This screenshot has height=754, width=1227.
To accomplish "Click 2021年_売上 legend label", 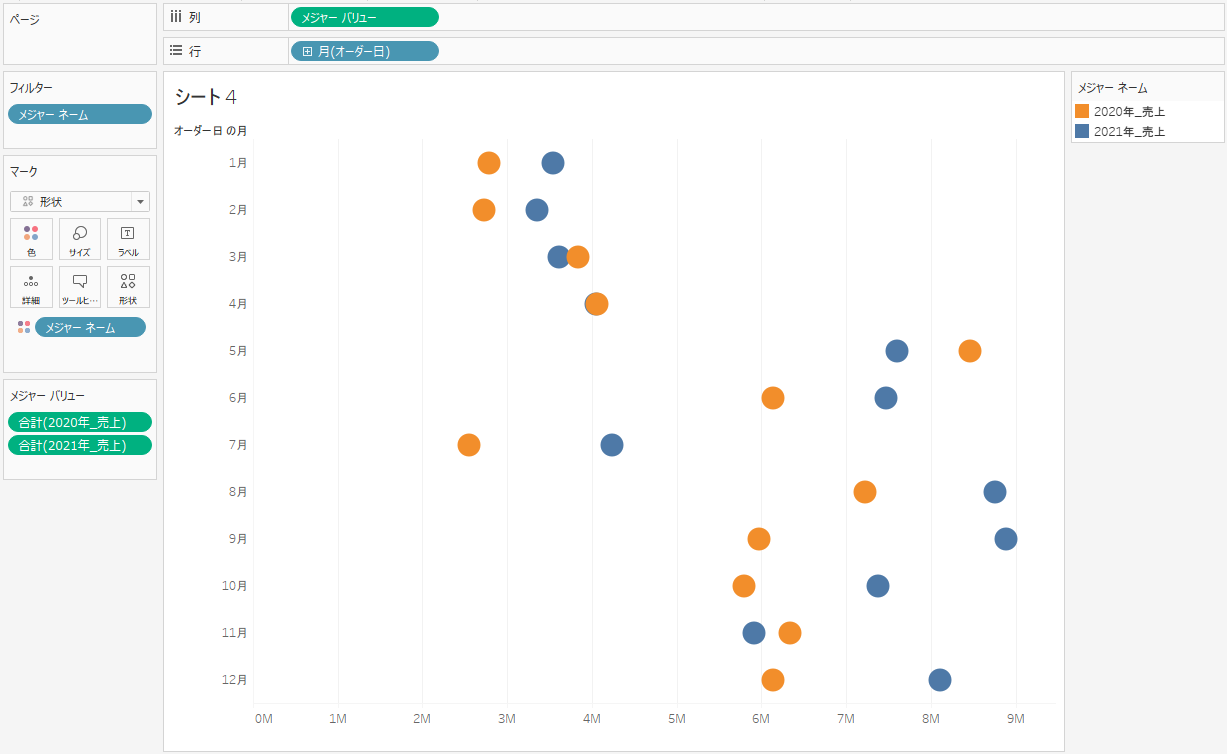I will [x=1130, y=131].
